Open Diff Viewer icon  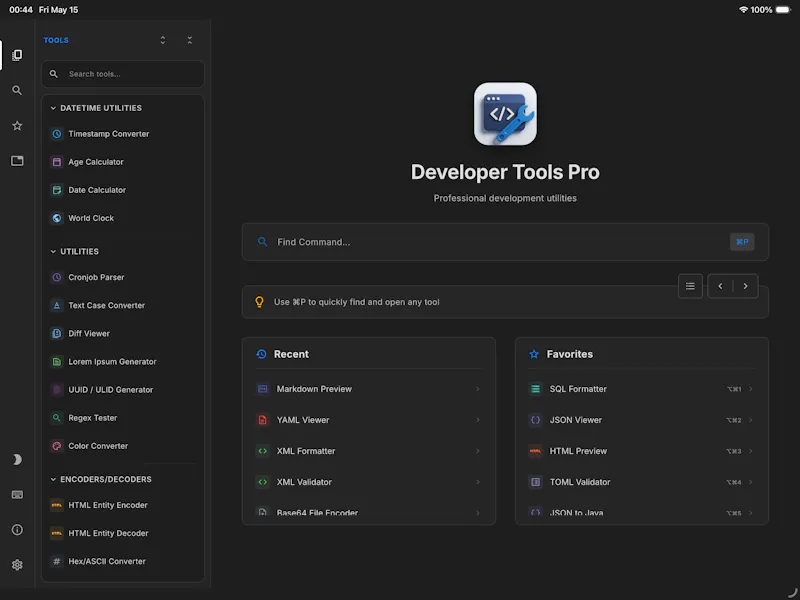57,333
